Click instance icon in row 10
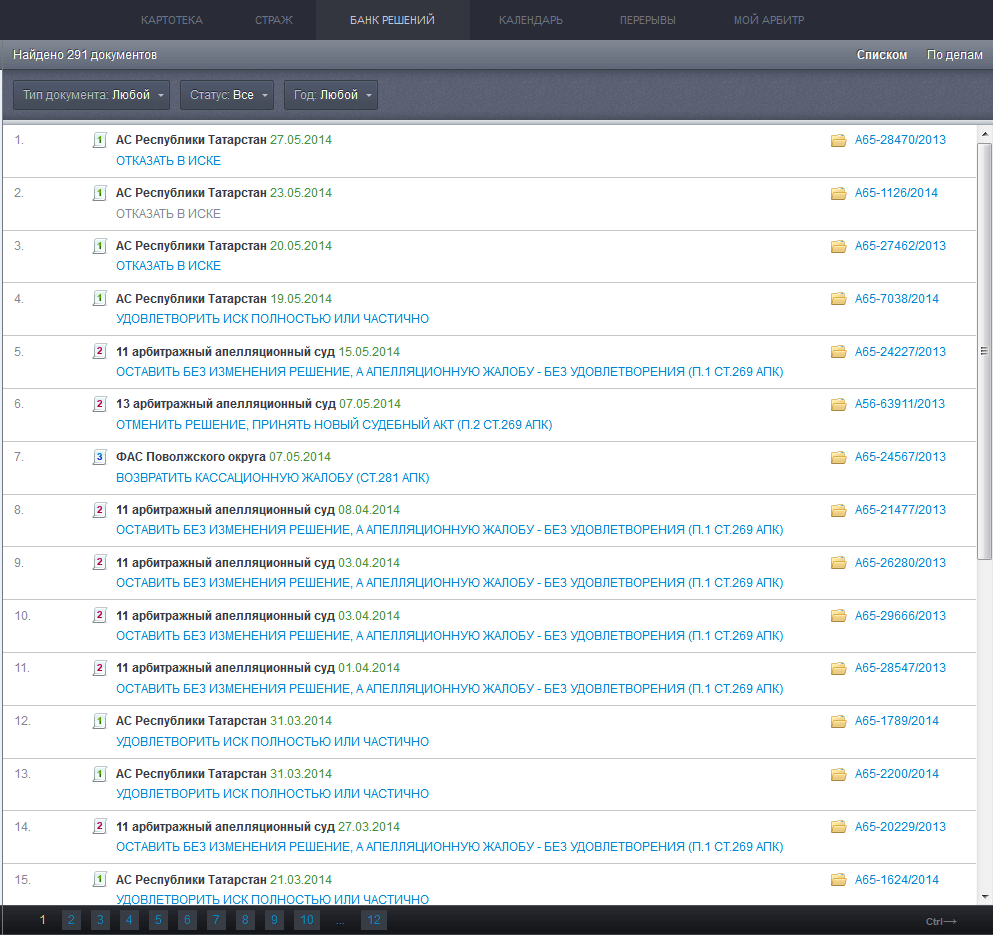 click(x=99, y=616)
